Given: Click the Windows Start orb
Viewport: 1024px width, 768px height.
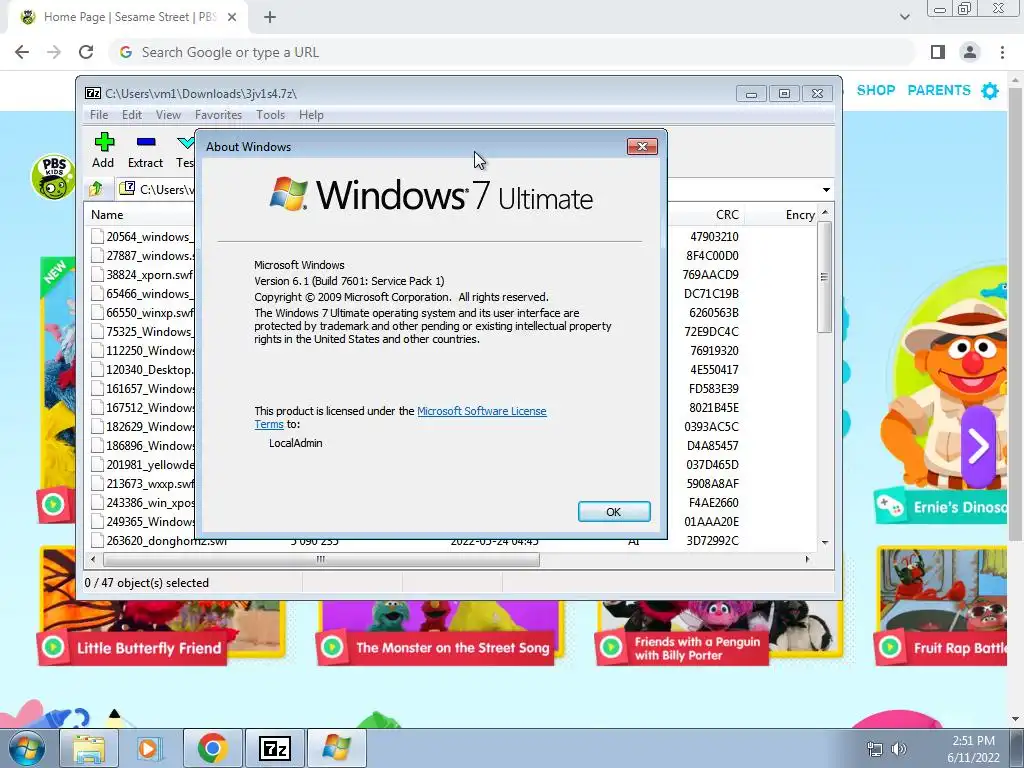Looking at the screenshot, I should coord(25,748).
